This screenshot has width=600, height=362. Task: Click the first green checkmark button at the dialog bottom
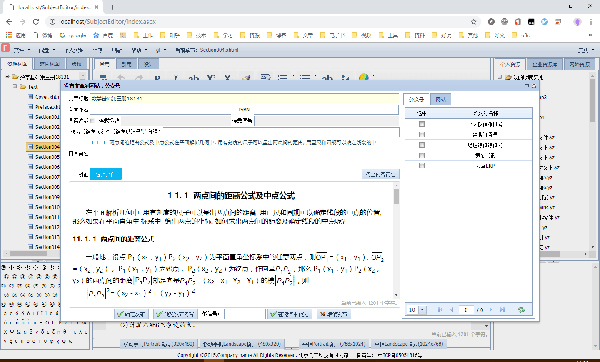[131, 314]
